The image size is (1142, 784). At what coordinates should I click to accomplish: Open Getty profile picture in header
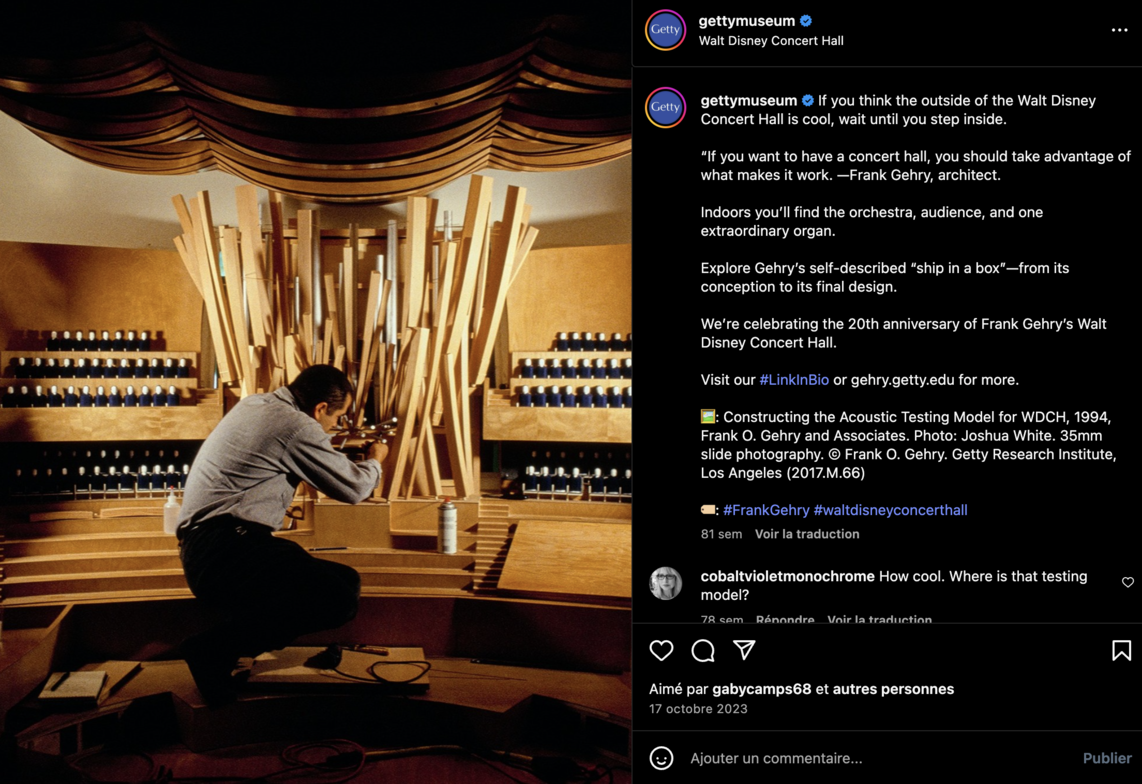(666, 30)
